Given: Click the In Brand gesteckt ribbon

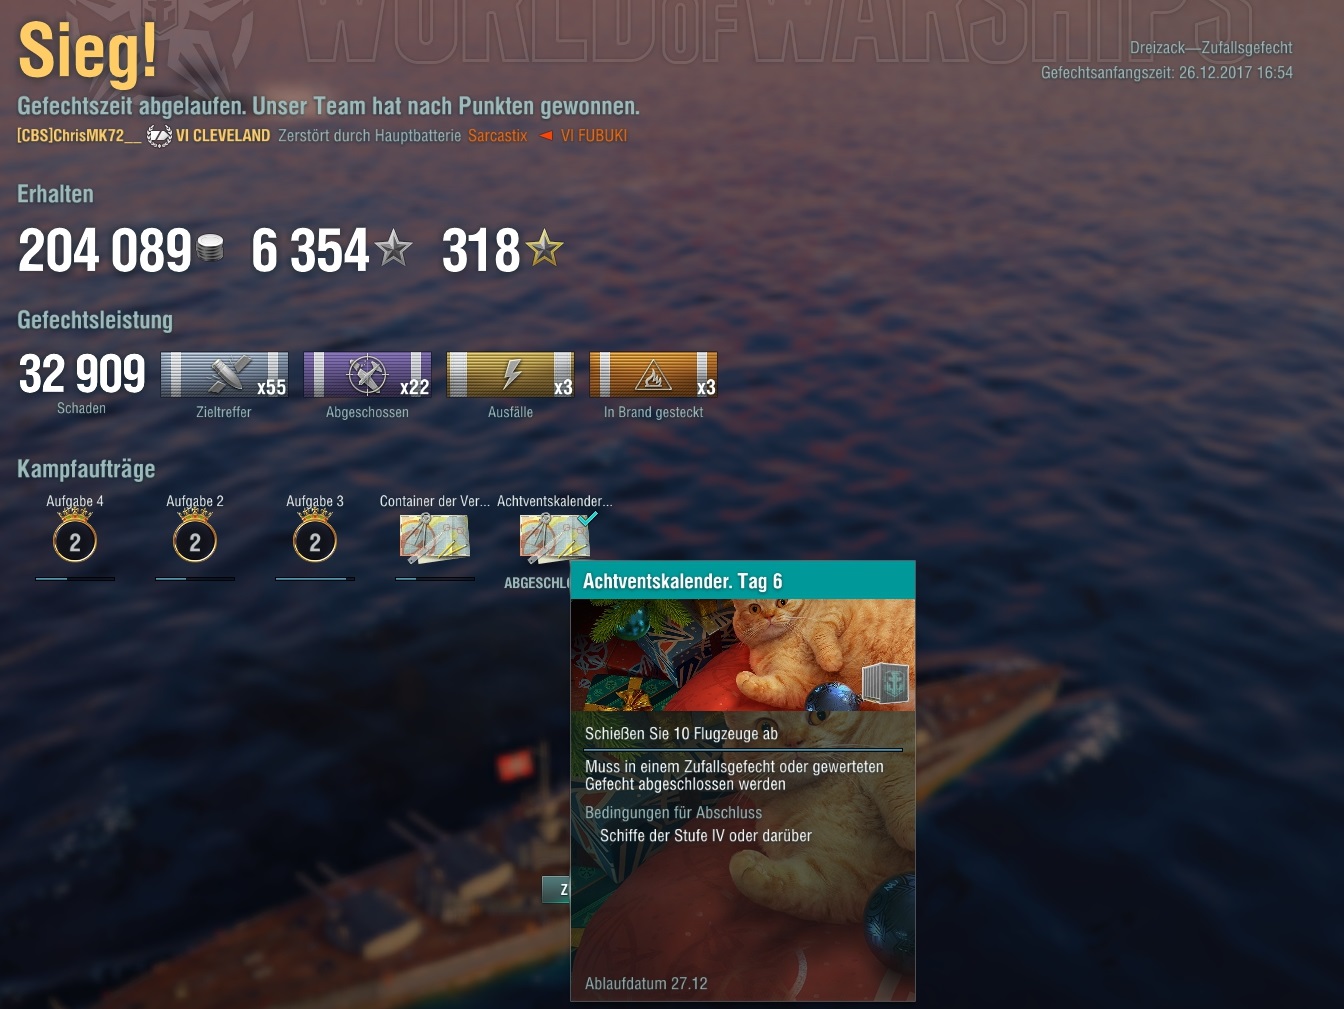Looking at the screenshot, I should [x=653, y=374].
